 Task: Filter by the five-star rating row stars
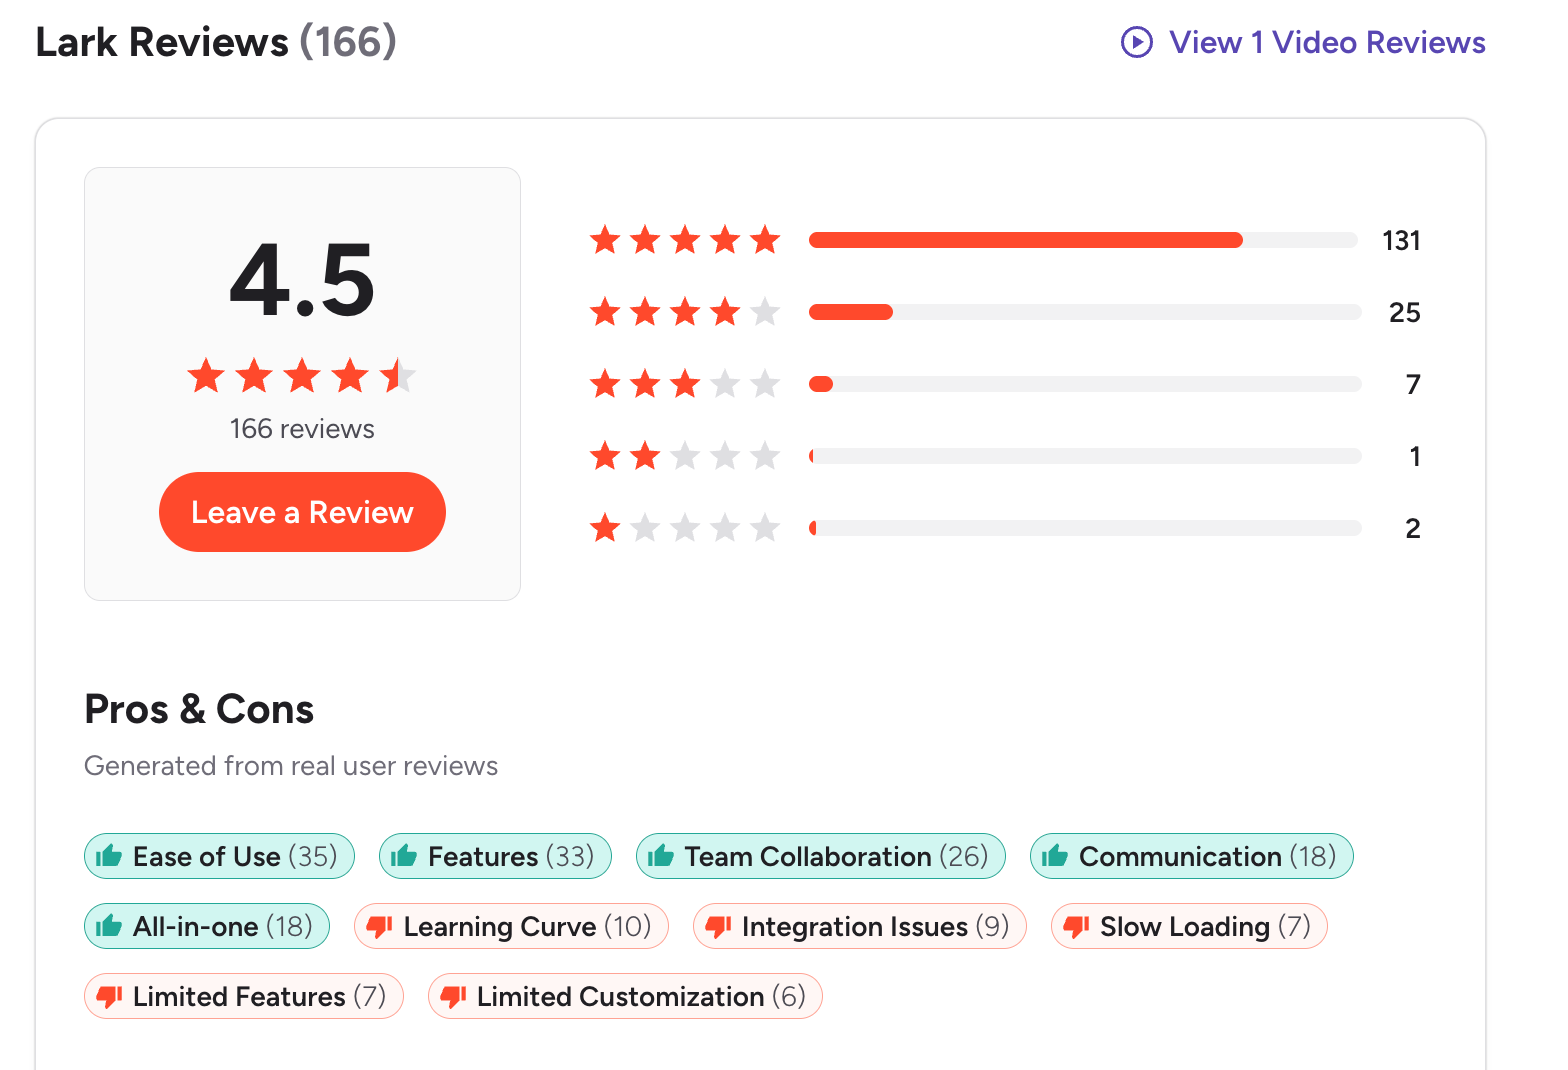(685, 240)
